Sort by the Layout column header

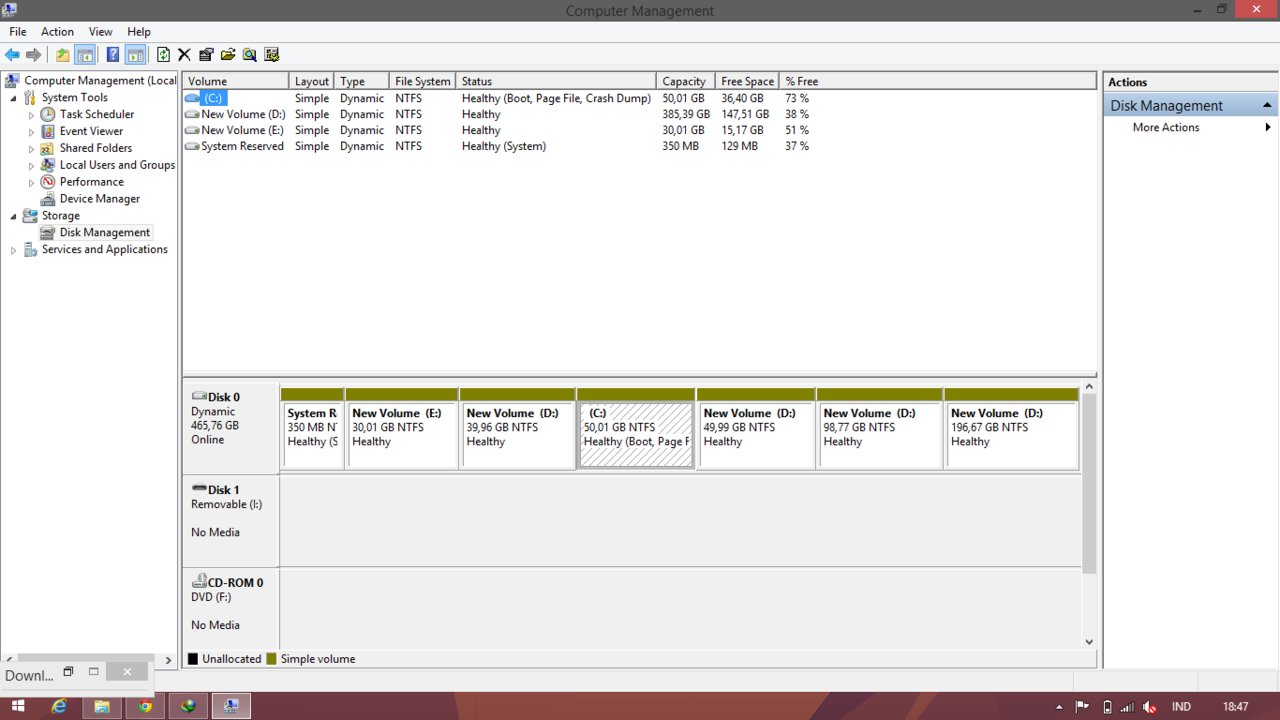point(311,81)
